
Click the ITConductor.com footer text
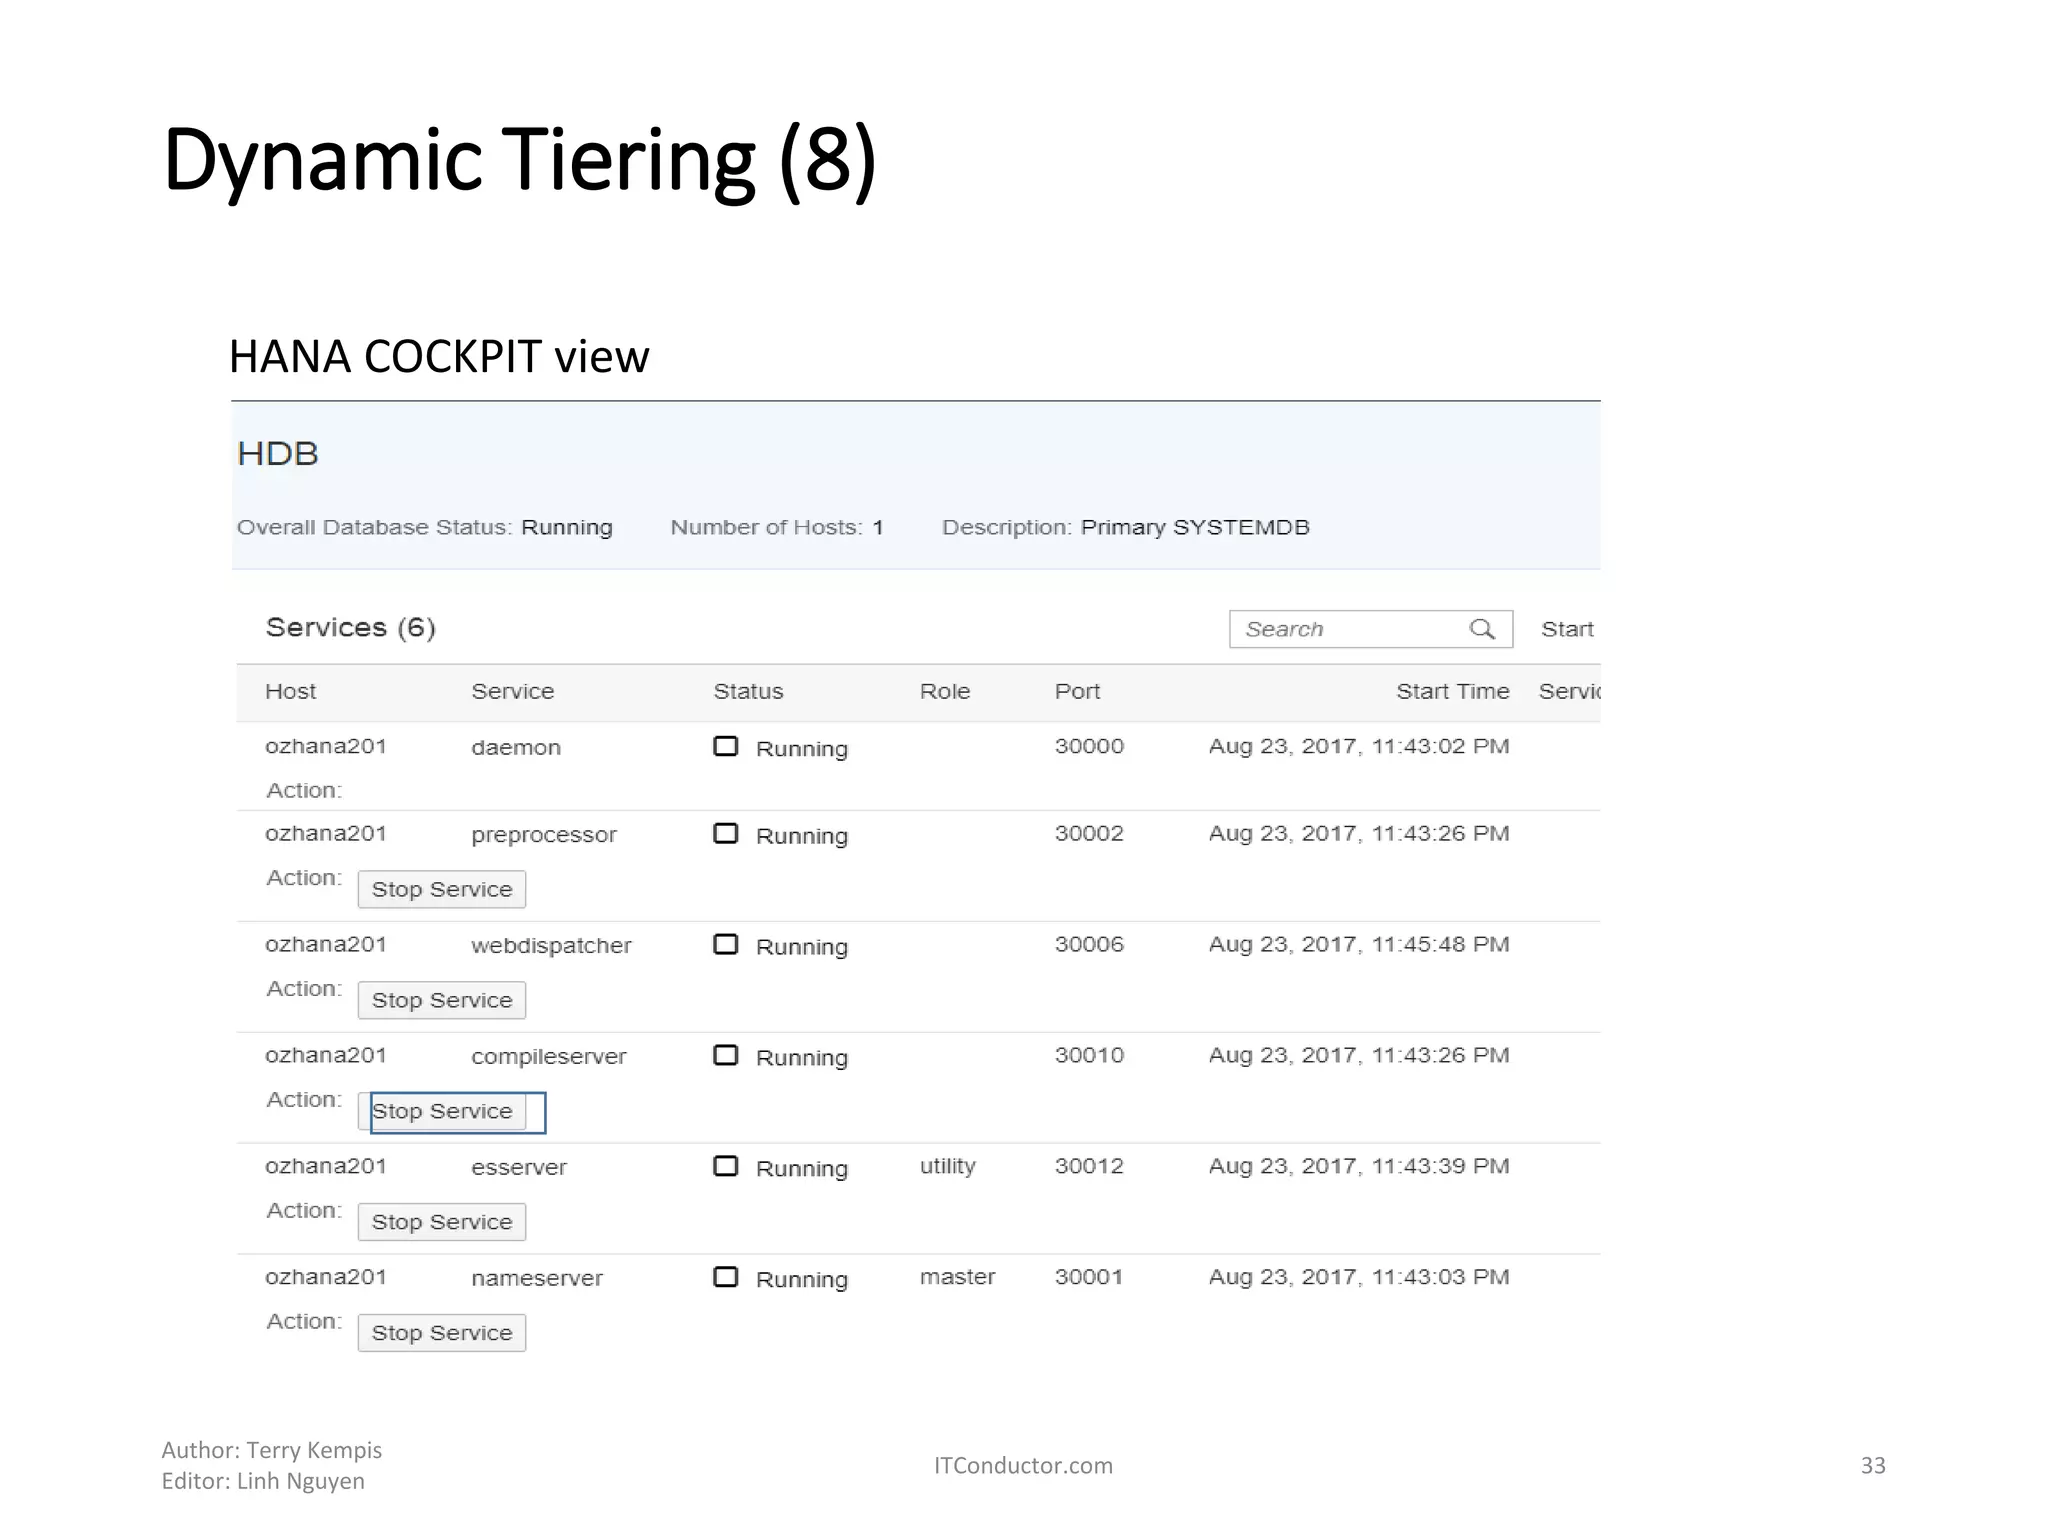click(x=1023, y=1465)
